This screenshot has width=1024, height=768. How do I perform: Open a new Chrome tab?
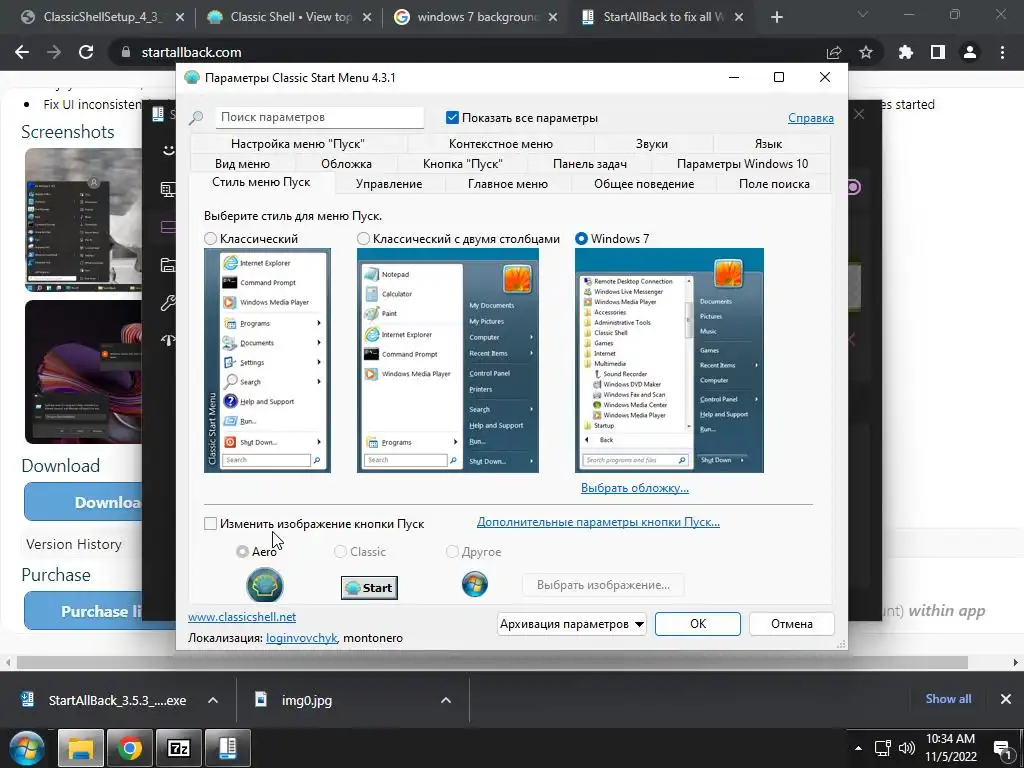(776, 18)
